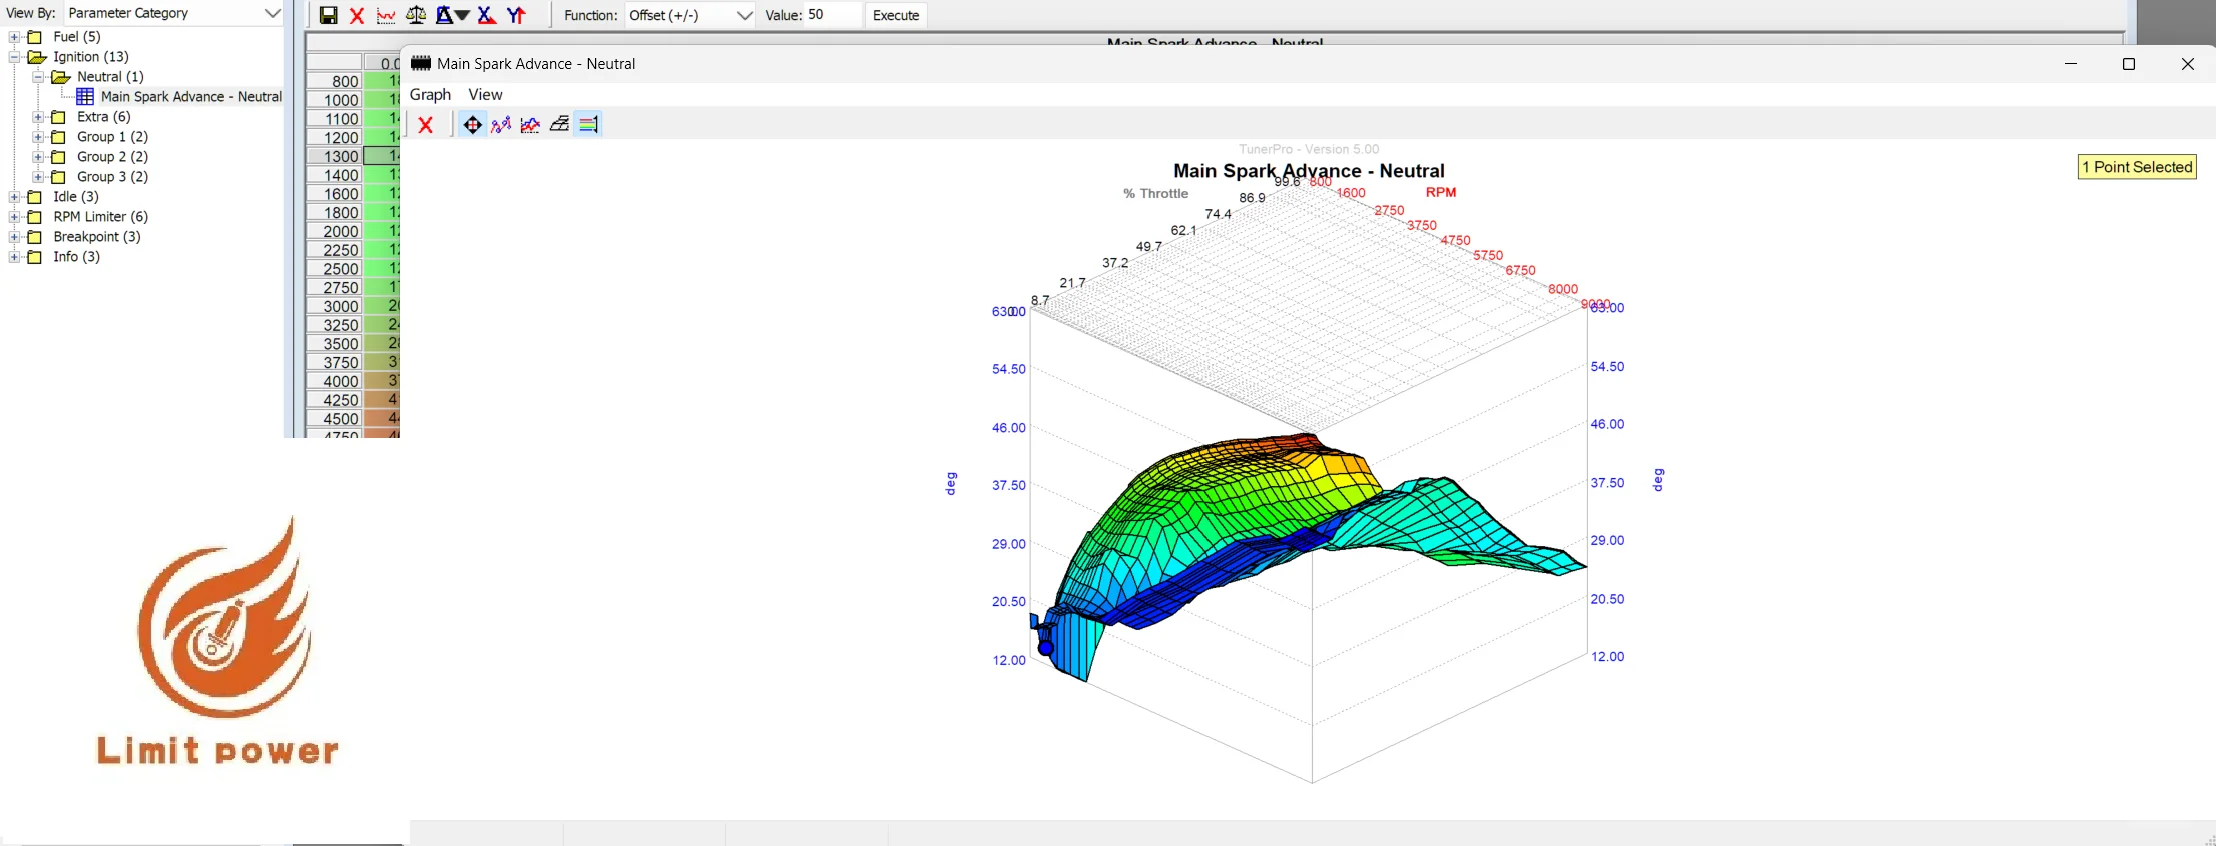This screenshot has height=846, width=2216.
Task: Click the blue table icon in the tree
Action: pos(85,97)
